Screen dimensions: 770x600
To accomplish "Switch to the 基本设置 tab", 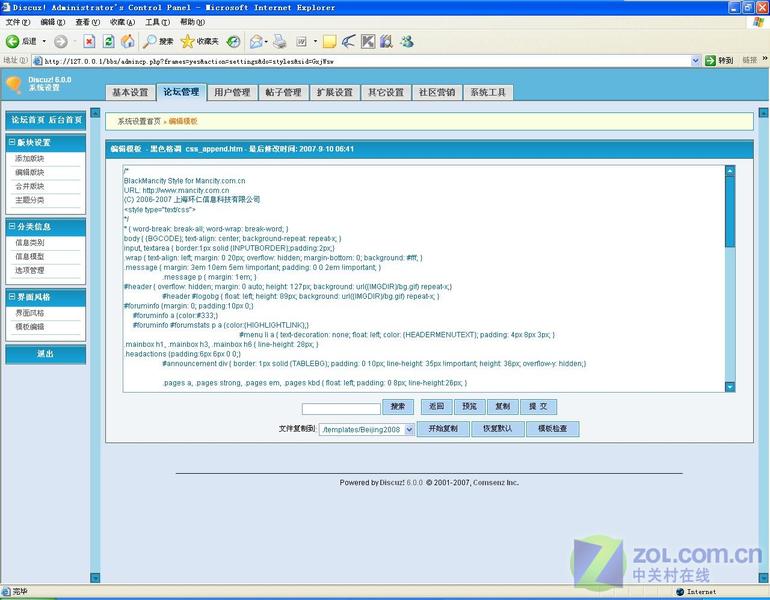I will coord(130,92).
